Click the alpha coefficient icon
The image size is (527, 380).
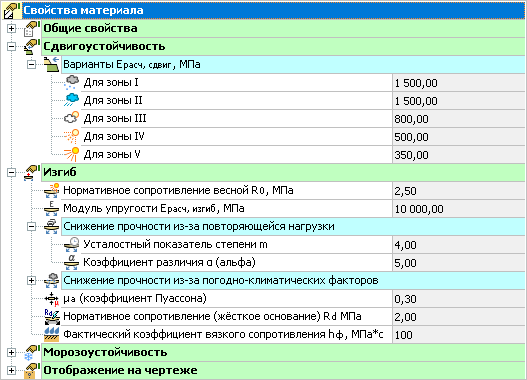click(72, 262)
